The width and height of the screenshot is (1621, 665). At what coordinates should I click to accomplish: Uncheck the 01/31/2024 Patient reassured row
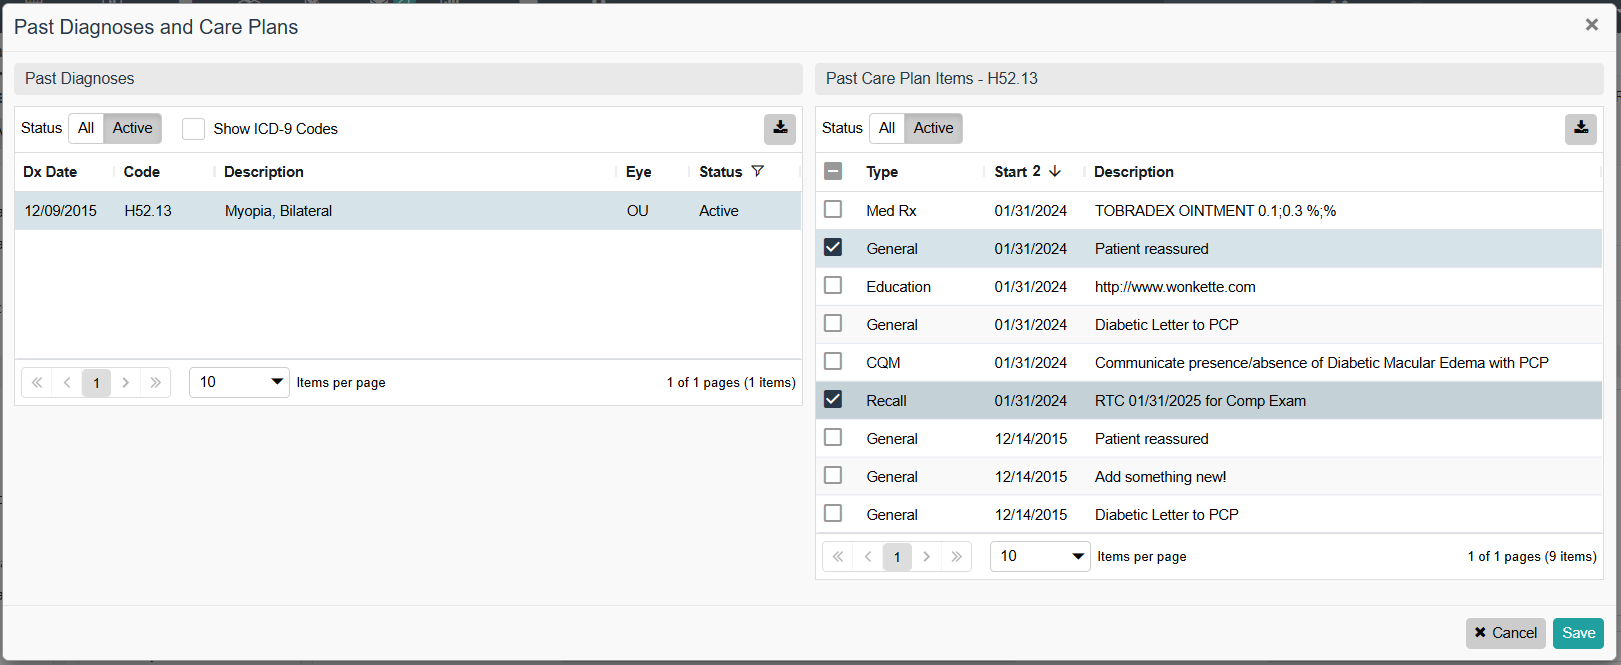coord(833,247)
